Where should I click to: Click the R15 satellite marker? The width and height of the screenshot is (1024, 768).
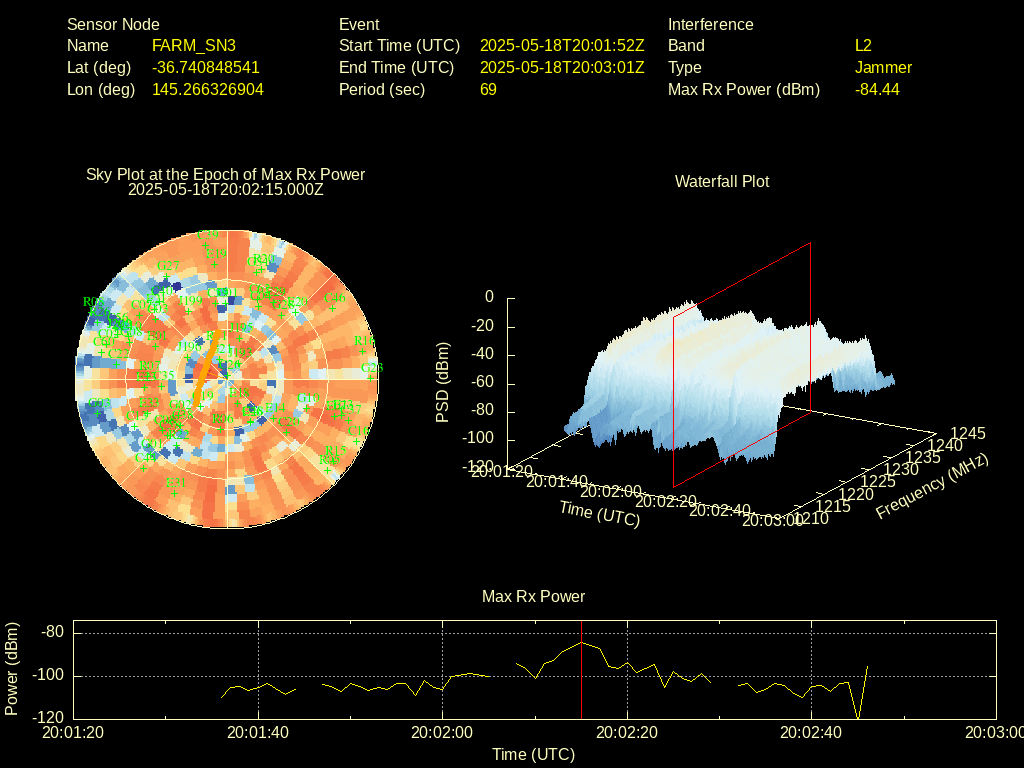point(335,460)
